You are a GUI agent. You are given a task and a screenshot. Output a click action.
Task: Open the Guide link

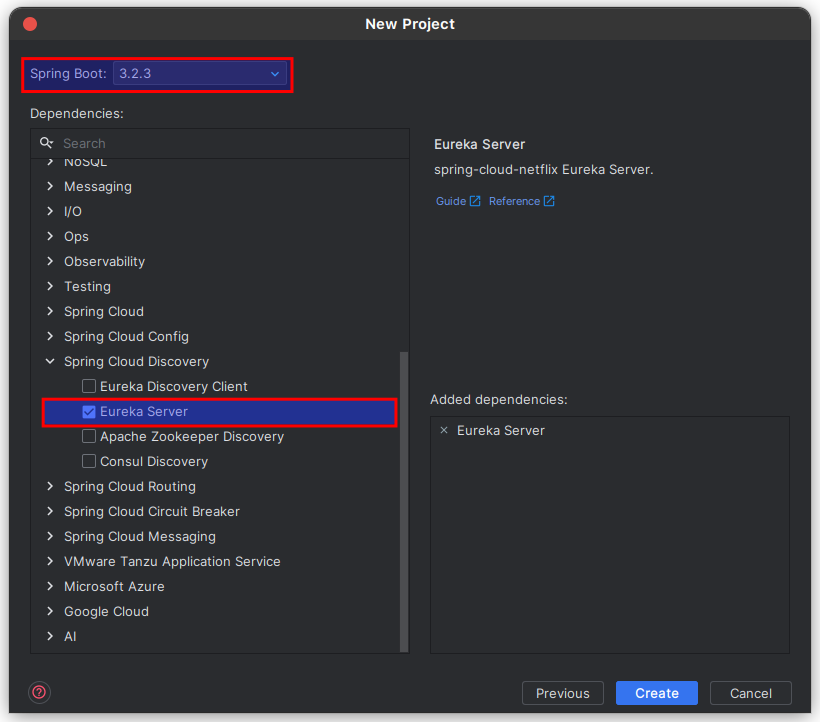[453, 201]
